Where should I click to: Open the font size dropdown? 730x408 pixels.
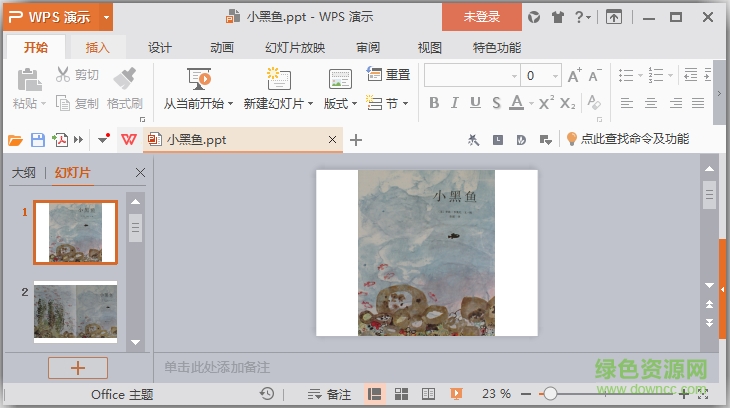[x=555, y=76]
